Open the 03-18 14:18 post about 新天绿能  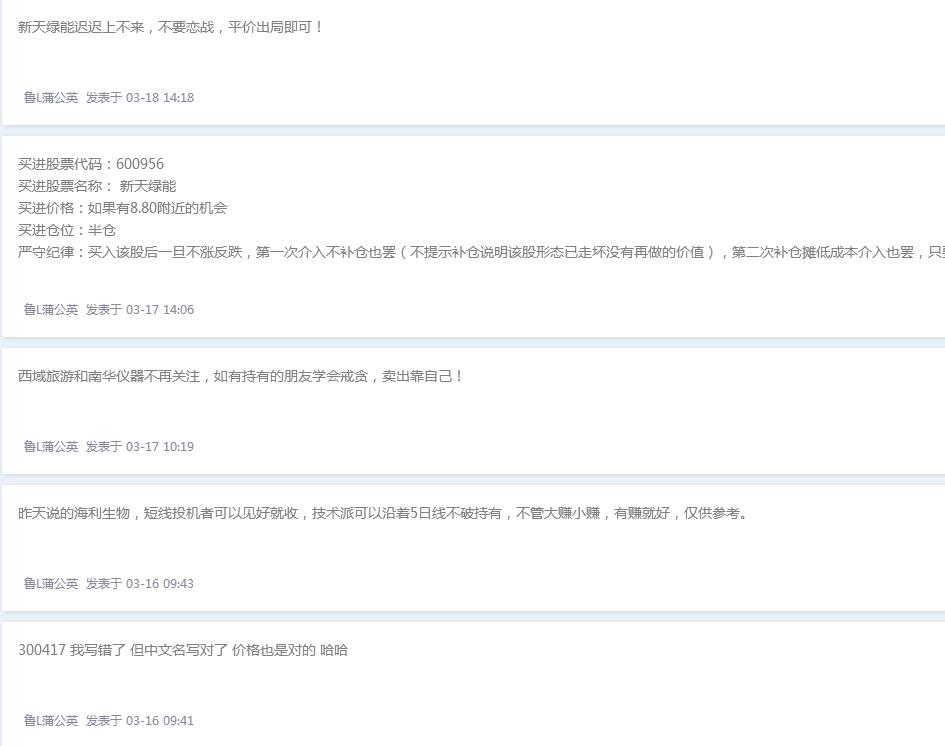click(171, 27)
